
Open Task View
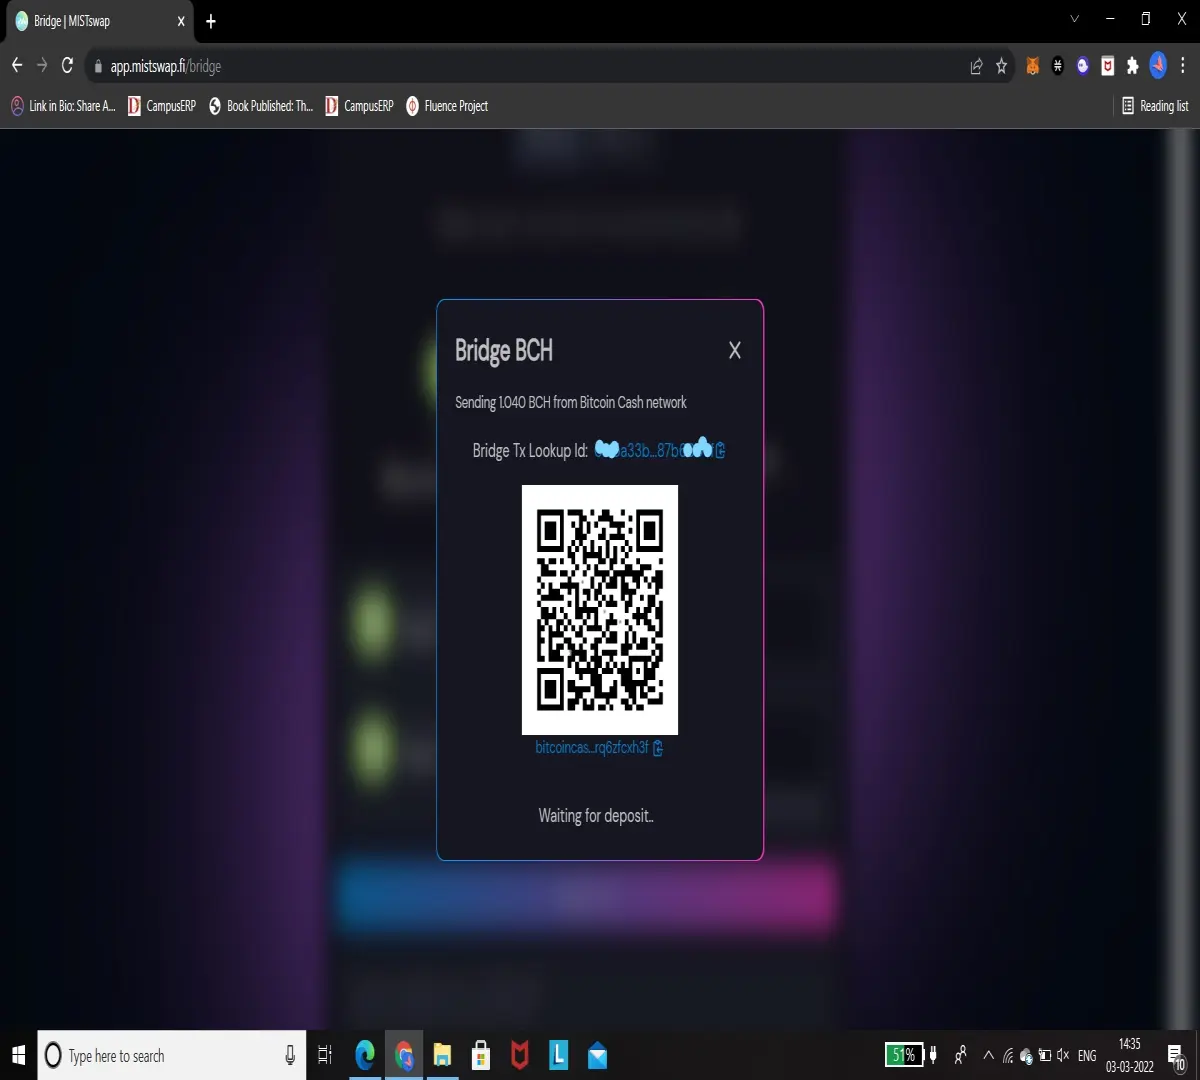click(325, 1055)
